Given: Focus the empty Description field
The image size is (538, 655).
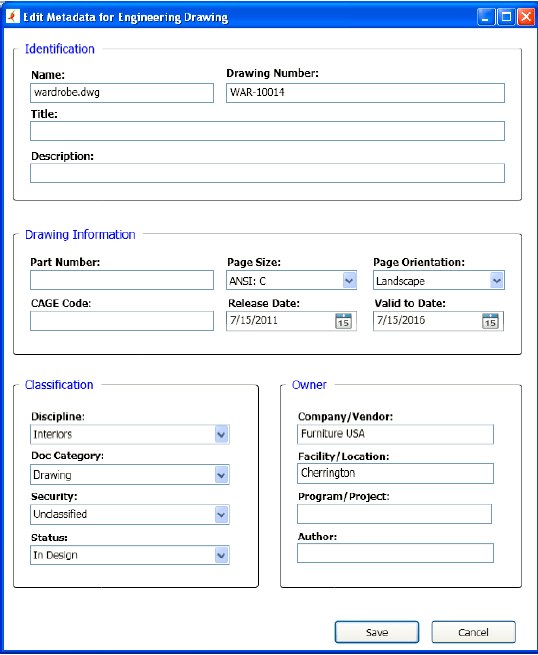Looking at the screenshot, I should (x=267, y=173).
